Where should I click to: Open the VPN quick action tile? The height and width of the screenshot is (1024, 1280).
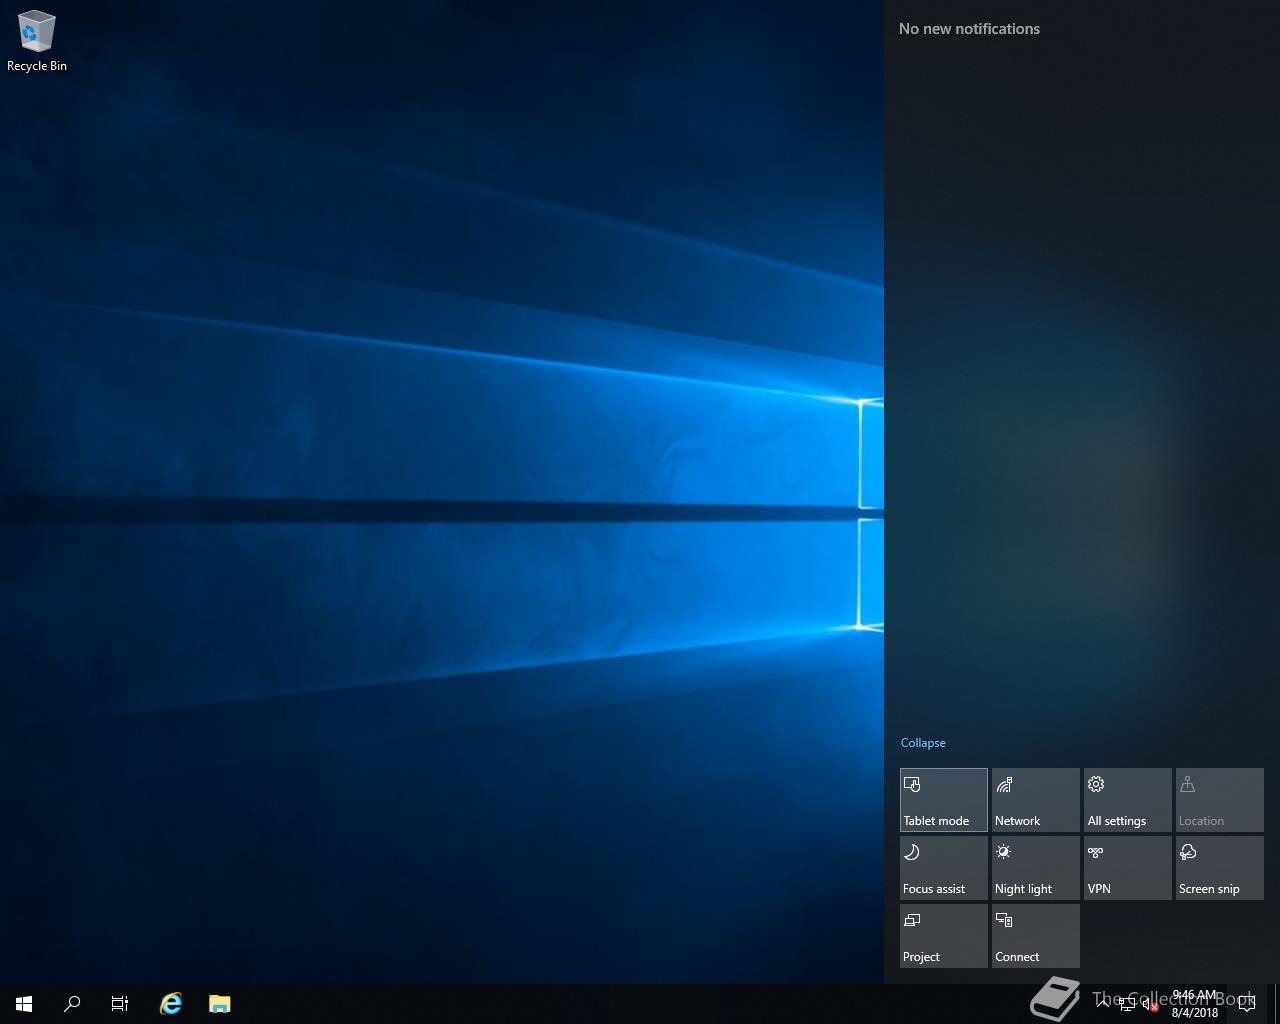(1127, 867)
